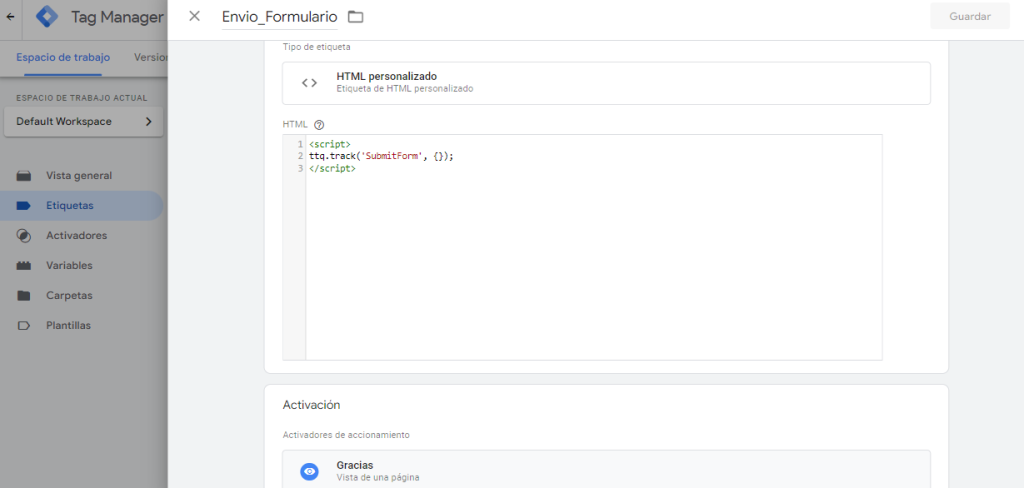Viewport: 1024px width, 488px height.
Task: Click the closing </script> line
Action: click(x=332, y=169)
